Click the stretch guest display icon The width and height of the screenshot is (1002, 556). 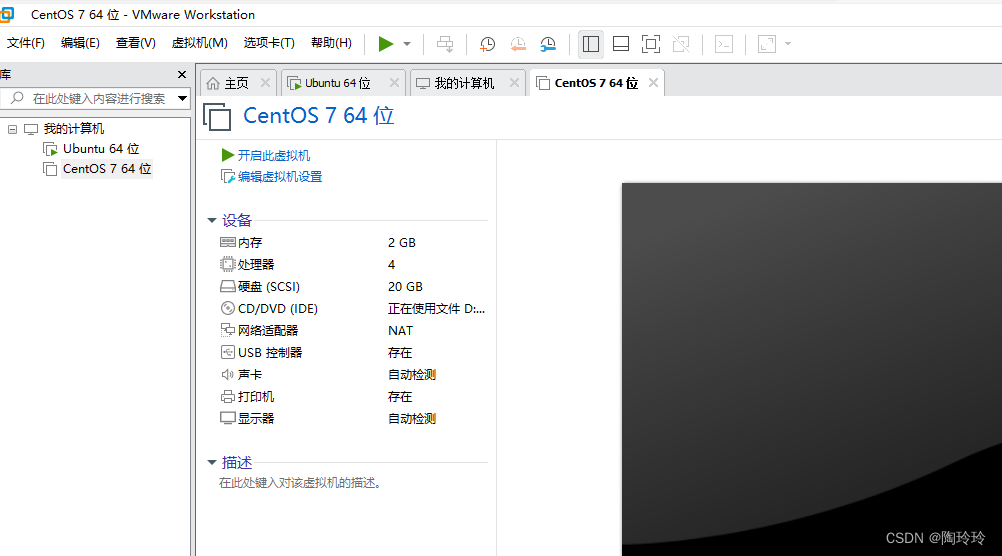click(766, 44)
